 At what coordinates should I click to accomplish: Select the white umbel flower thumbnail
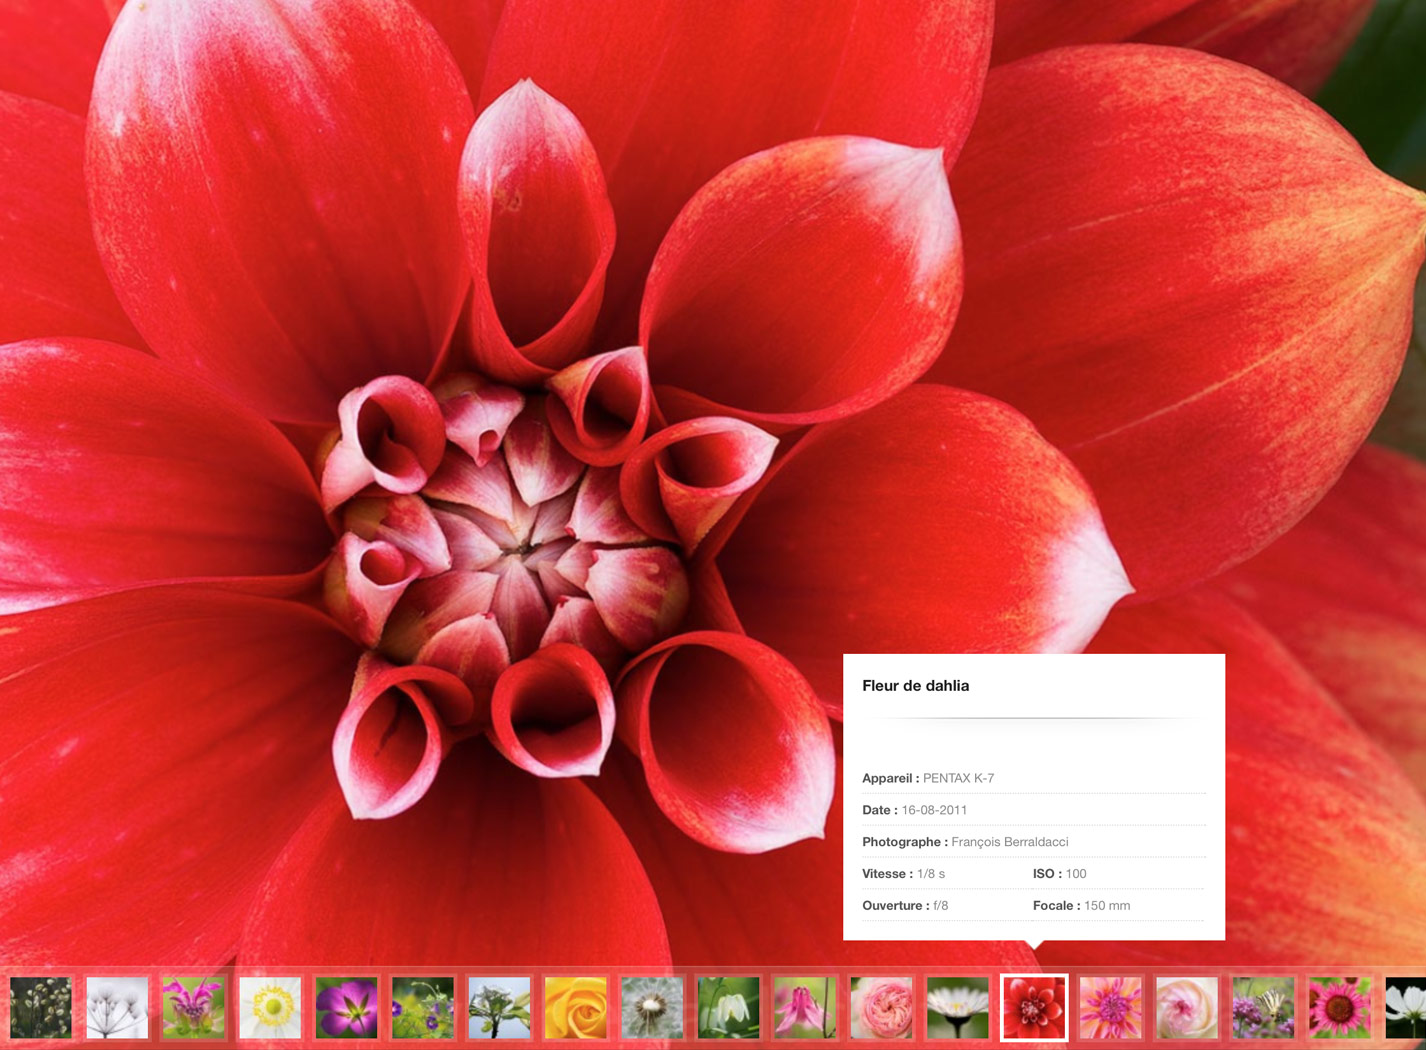(117, 1007)
